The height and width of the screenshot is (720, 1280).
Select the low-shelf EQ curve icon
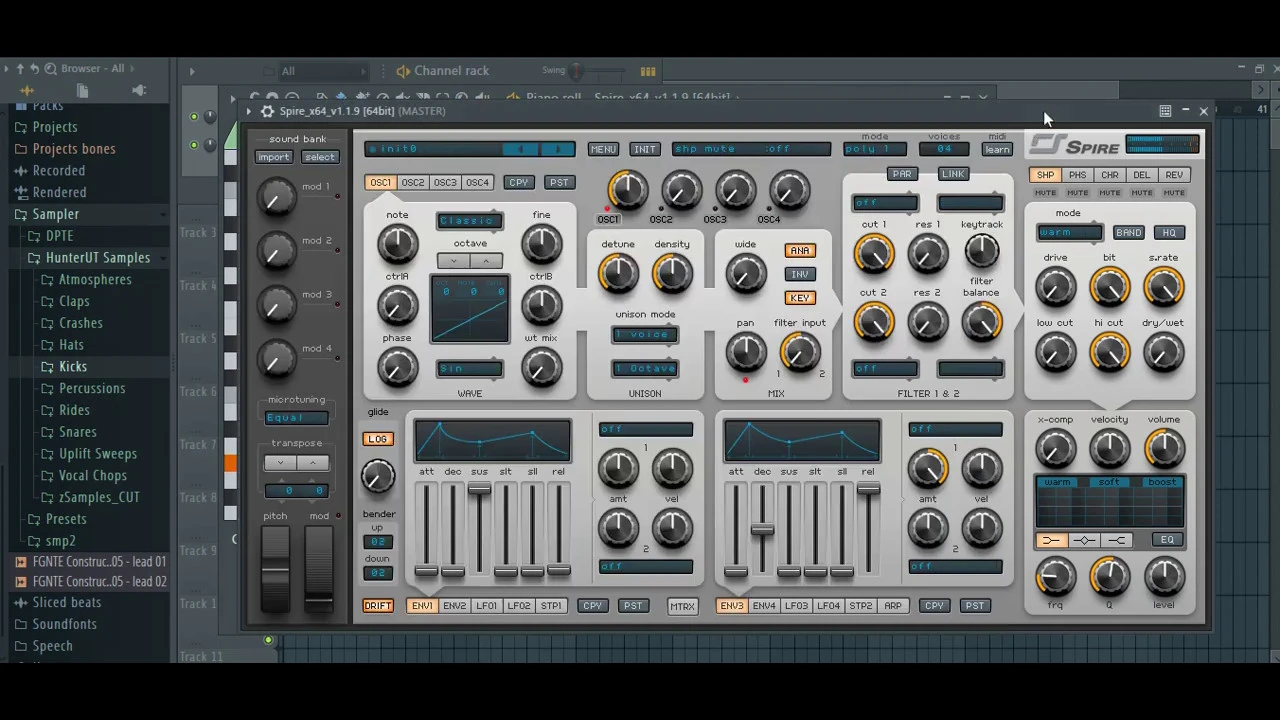pos(1051,541)
